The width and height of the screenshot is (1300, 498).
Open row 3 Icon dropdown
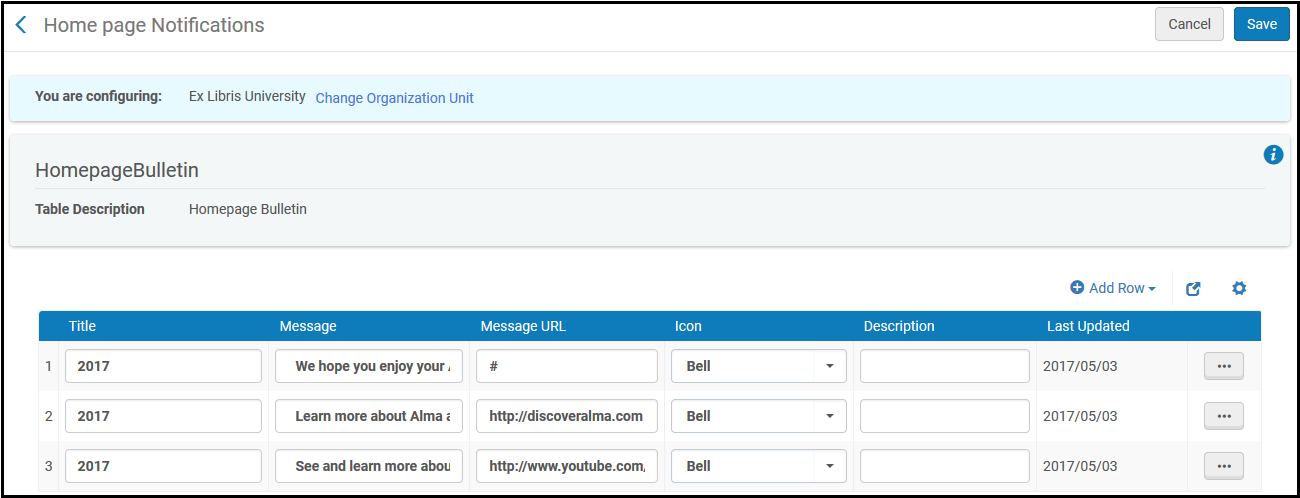click(x=758, y=466)
